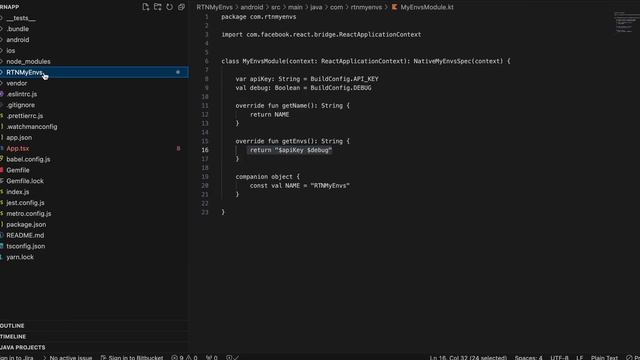Image resolution: width=640 pixels, height=360 pixels.
Task: Open Gemfile in the explorer
Action: pyautogui.click(x=18, y=170)
